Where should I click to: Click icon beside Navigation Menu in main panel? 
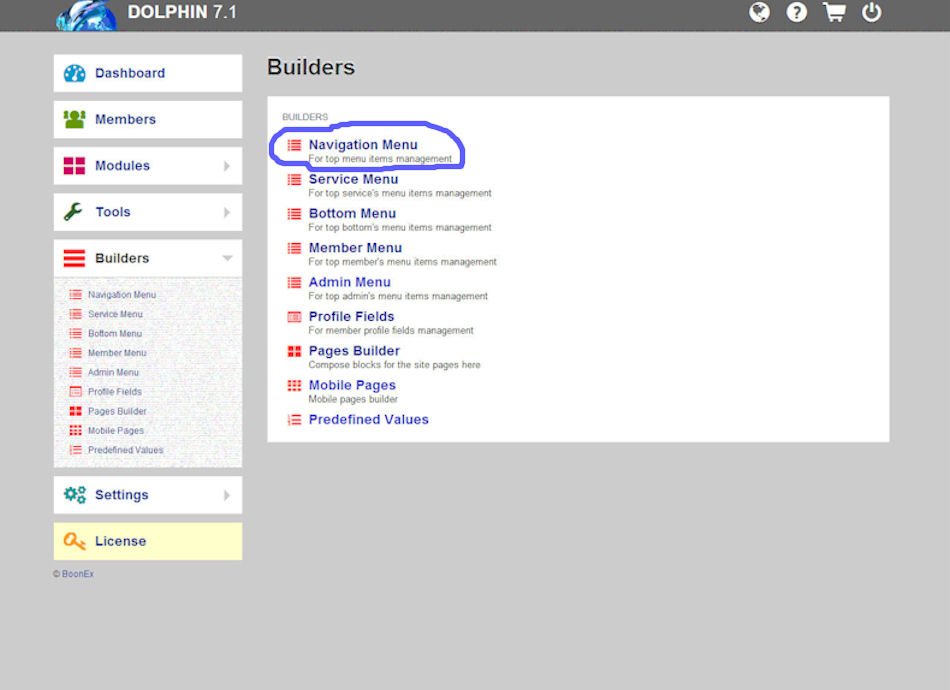294,145
